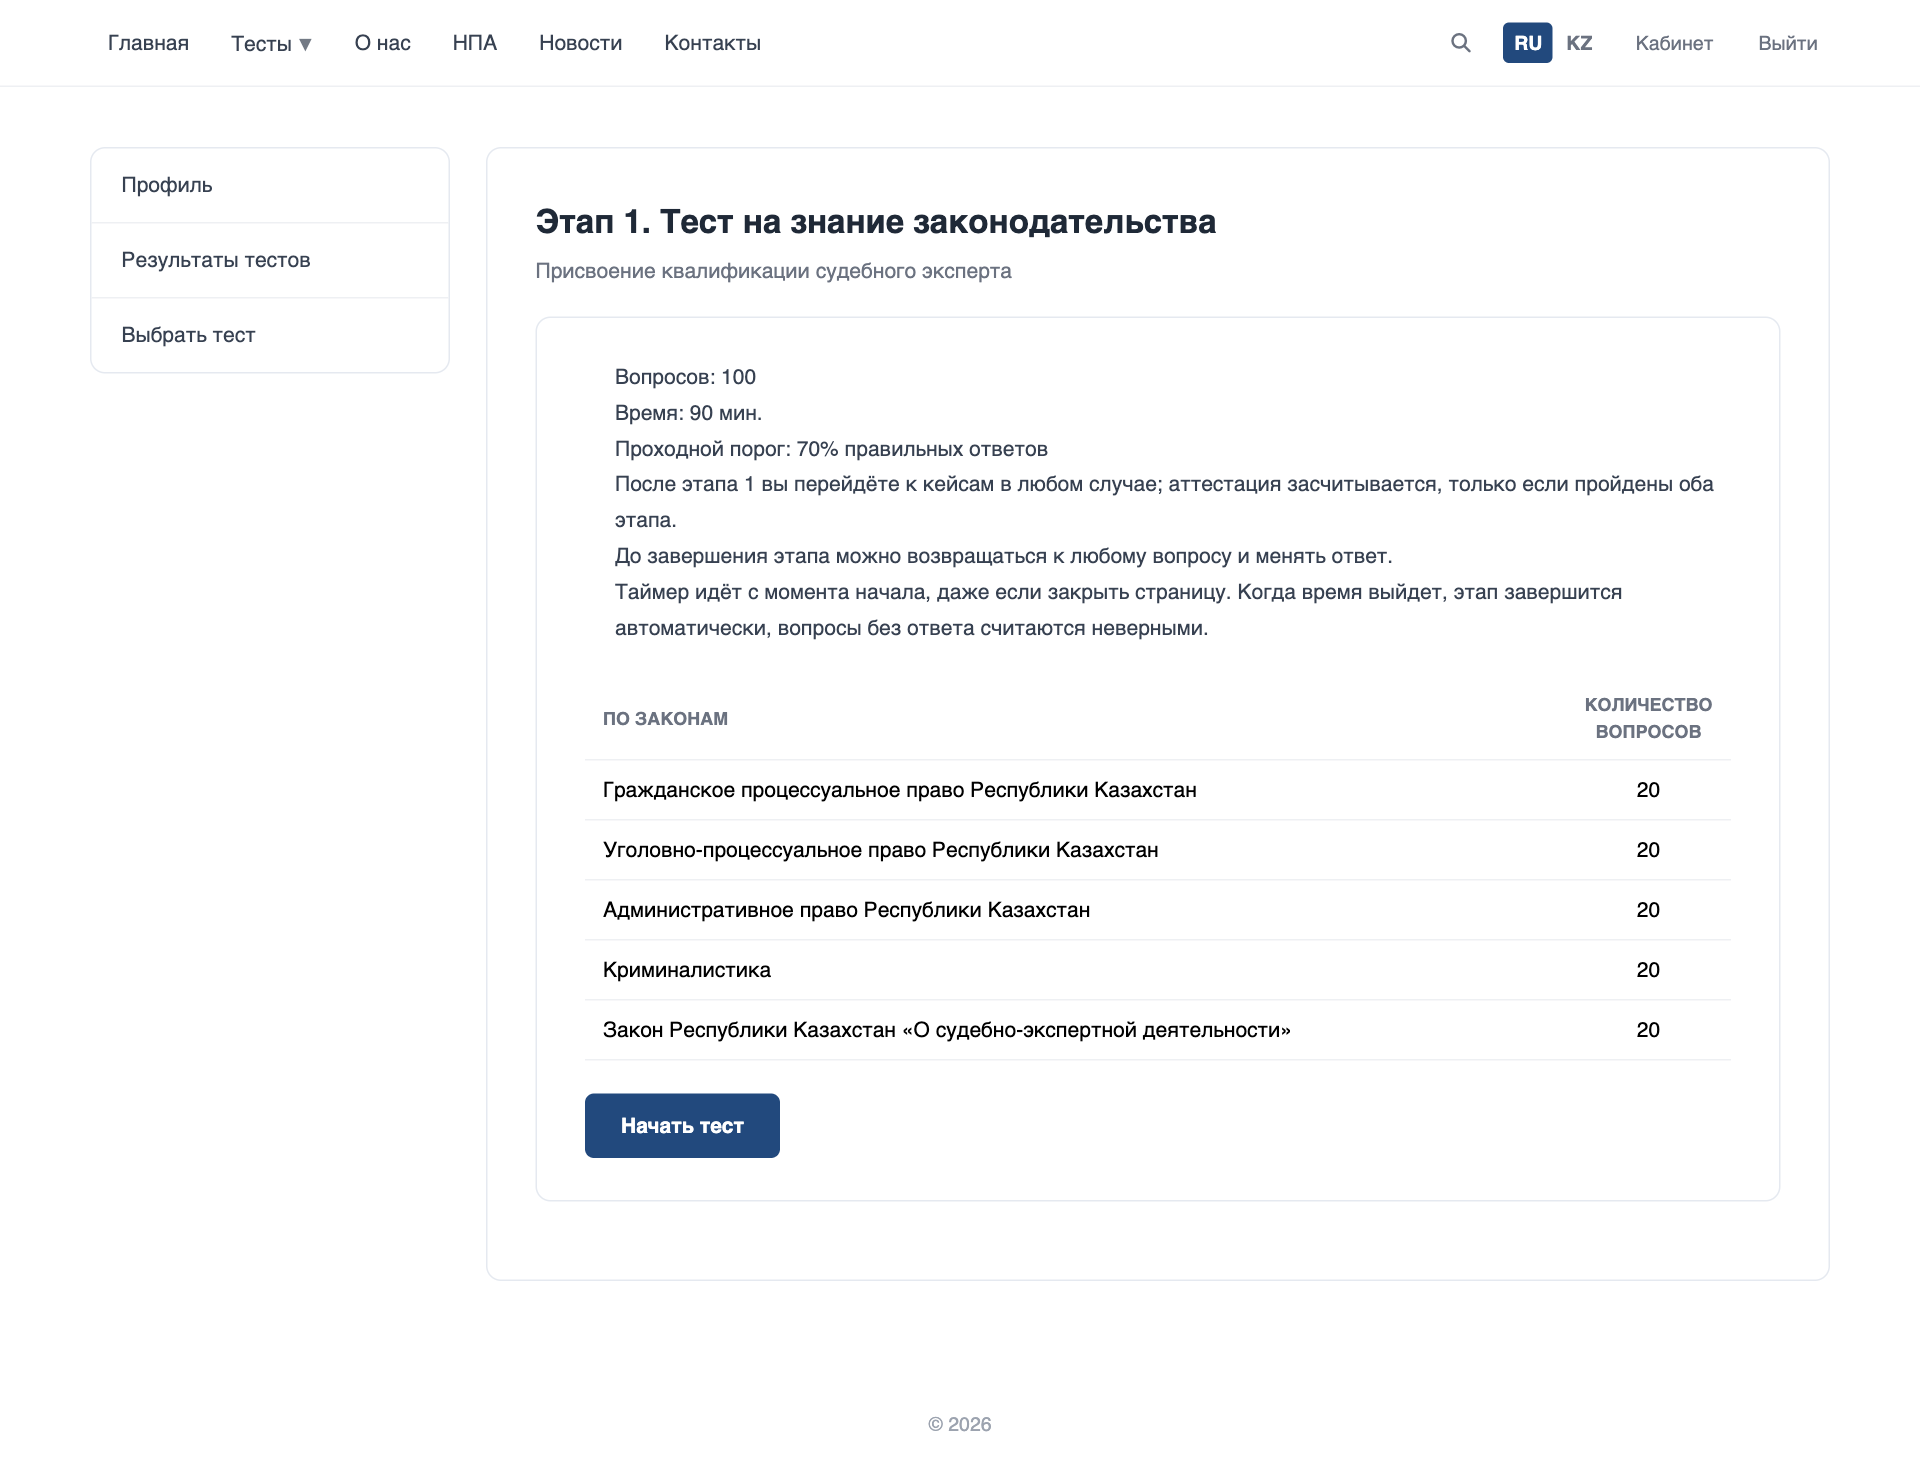Open the Контакты page
Image resolution: width=1920 pixels, height=1473 pixels.
coord(713,43)
